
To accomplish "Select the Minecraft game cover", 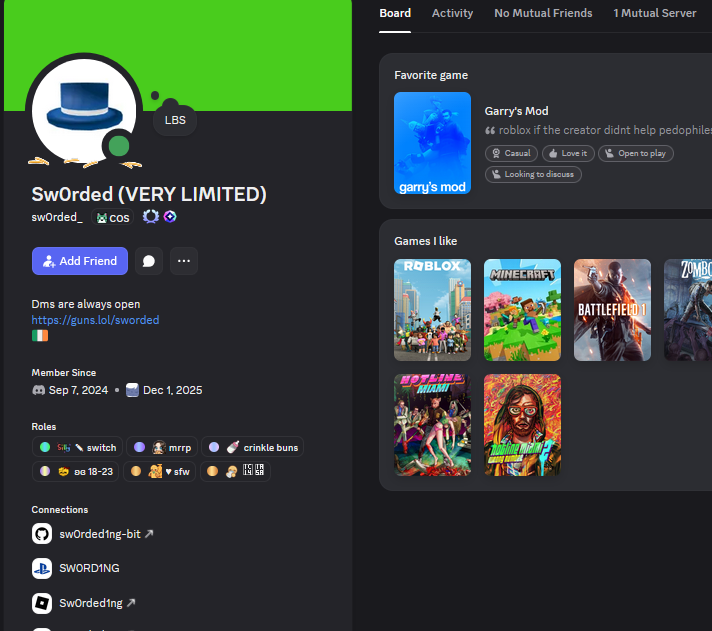I will click(522, 310).
